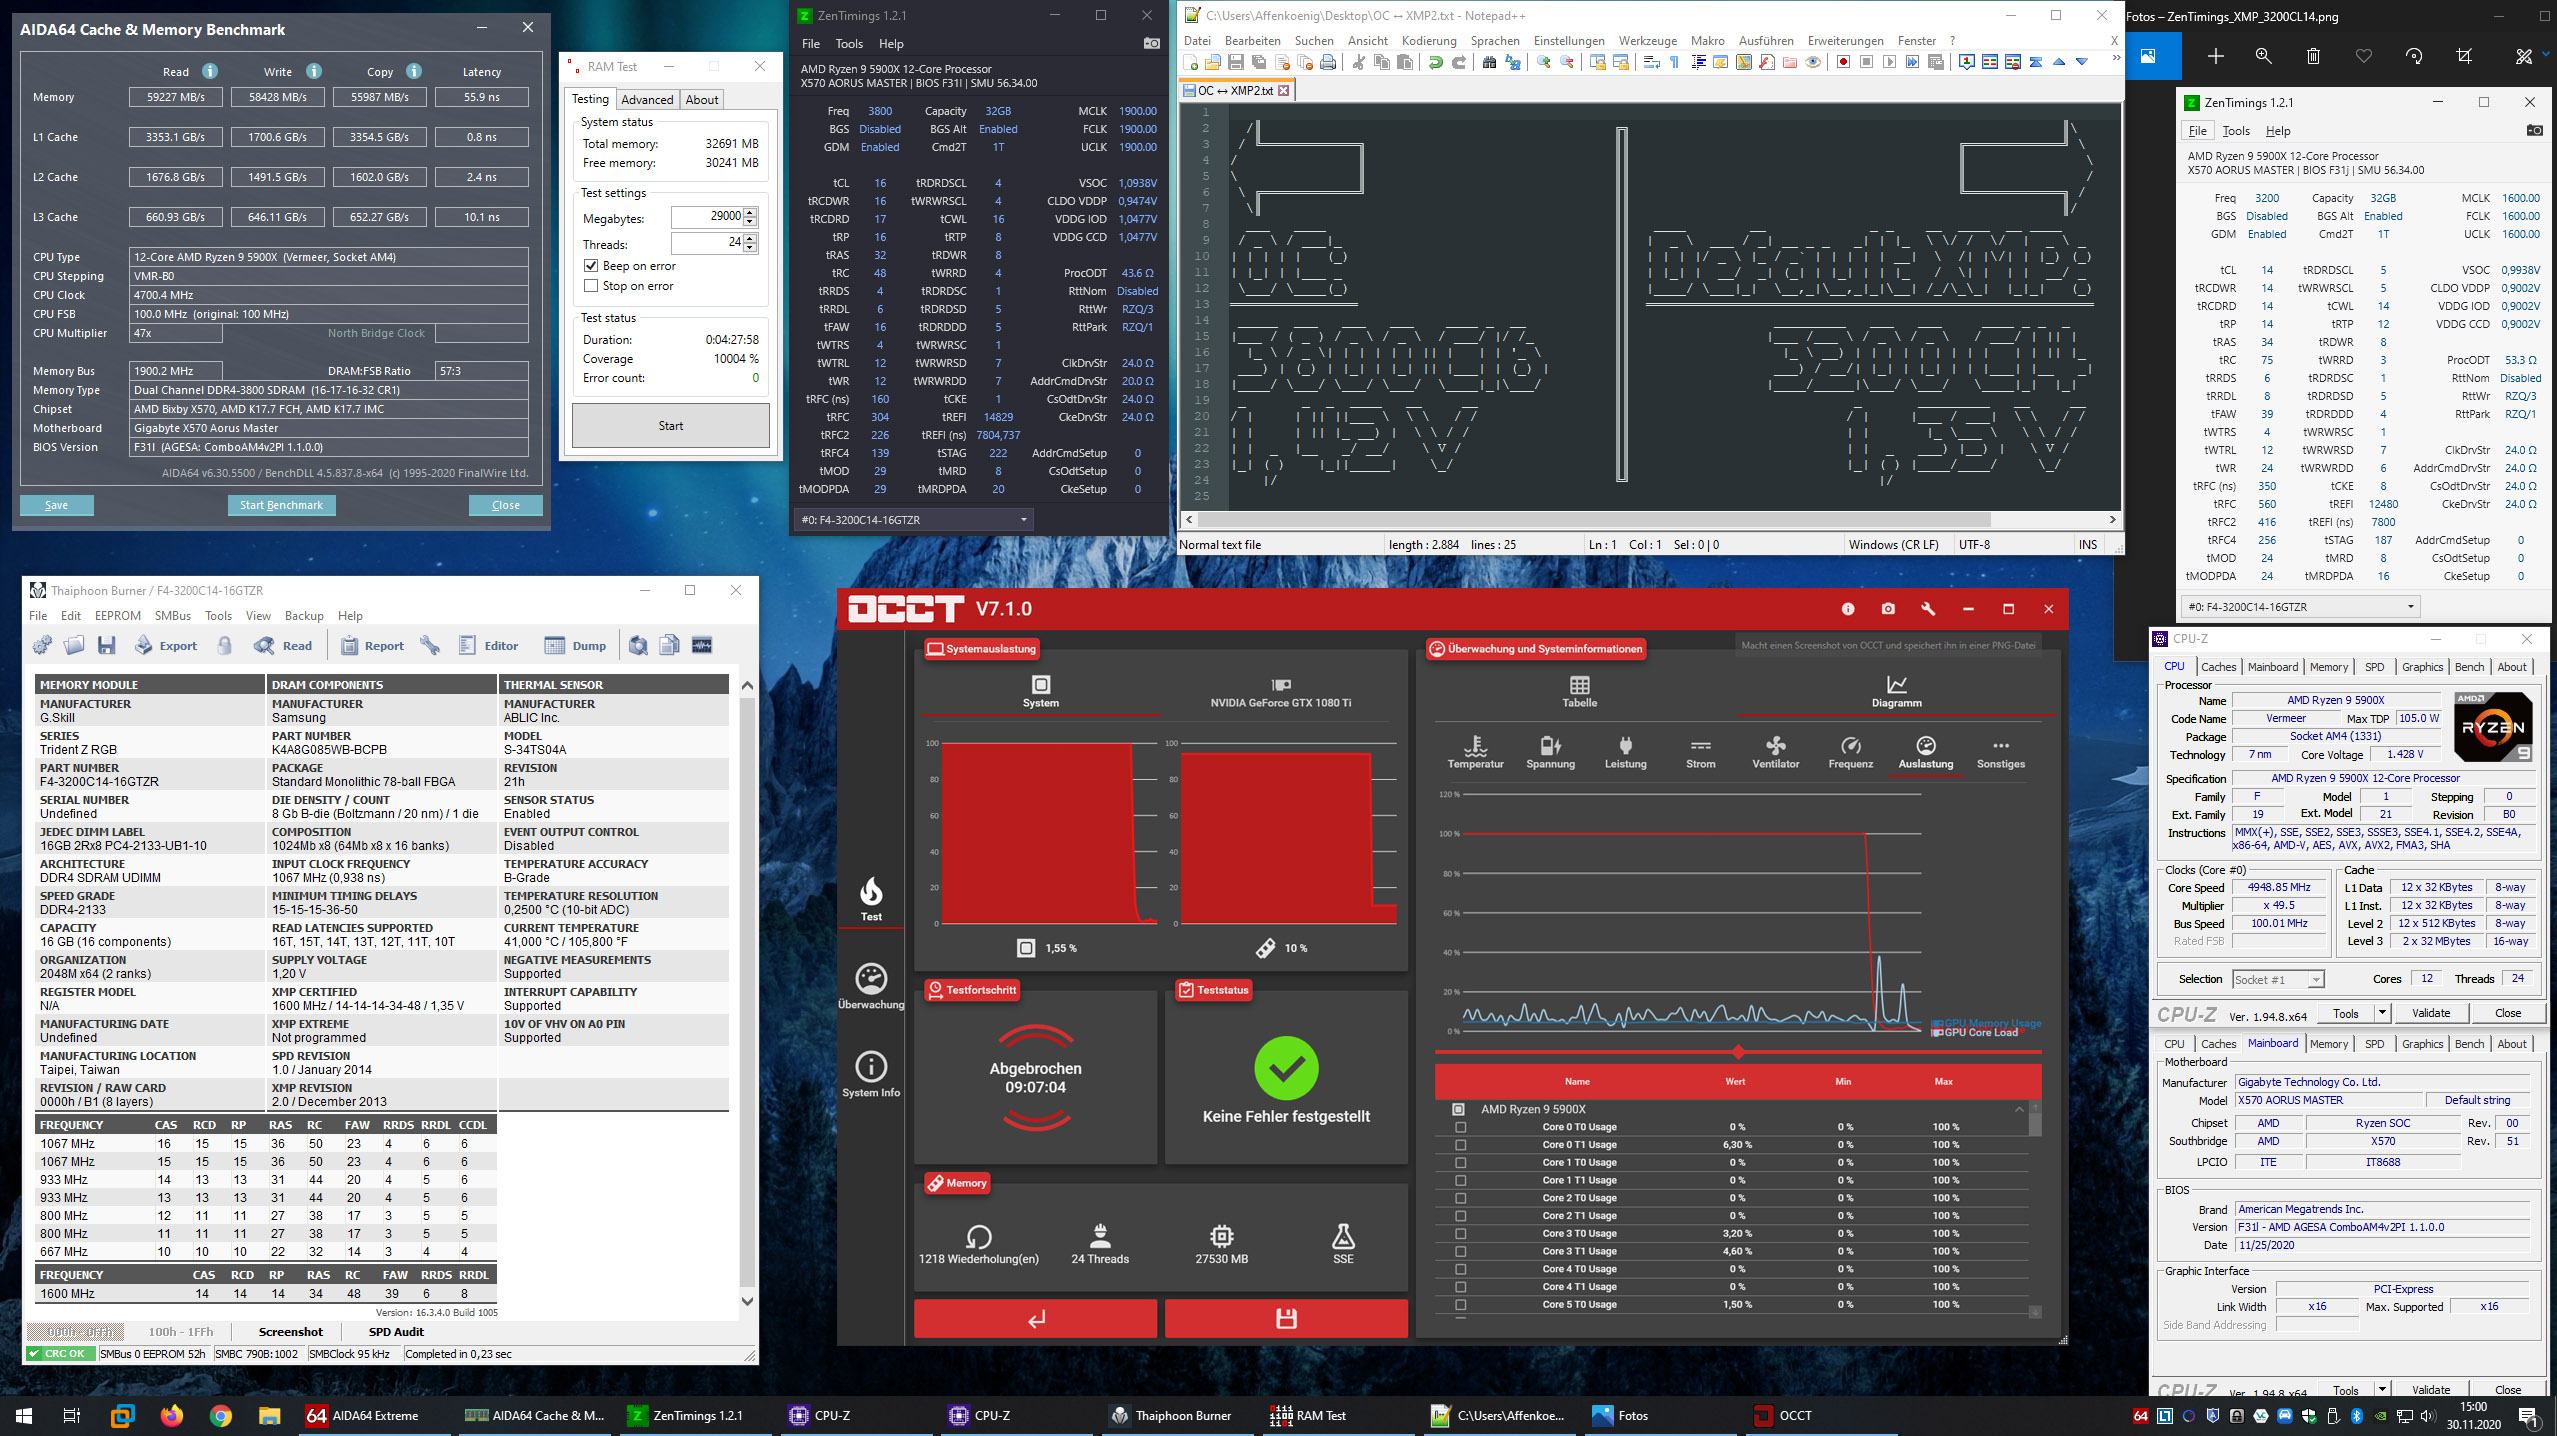Click the Start Benchmark button in AIDA64
This screenshot has height=1436, width=2557.
tap(281, 505)
